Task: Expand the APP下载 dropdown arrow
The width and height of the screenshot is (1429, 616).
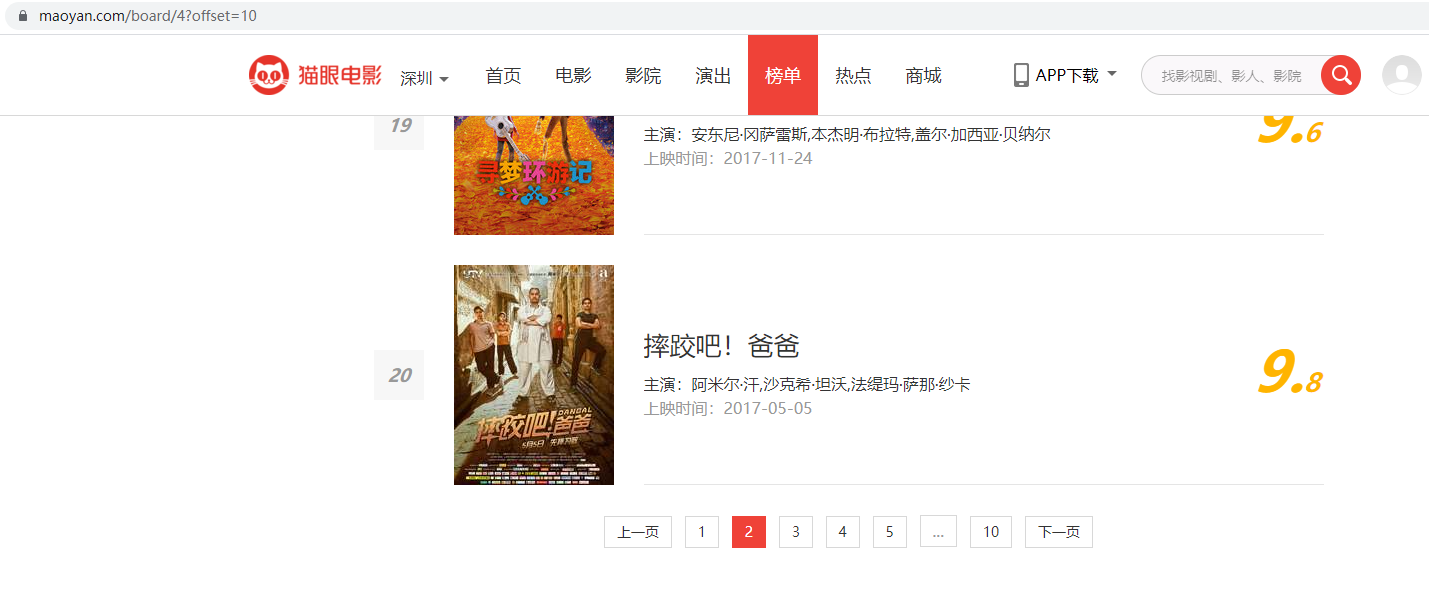Action: tap(1112, 73)
